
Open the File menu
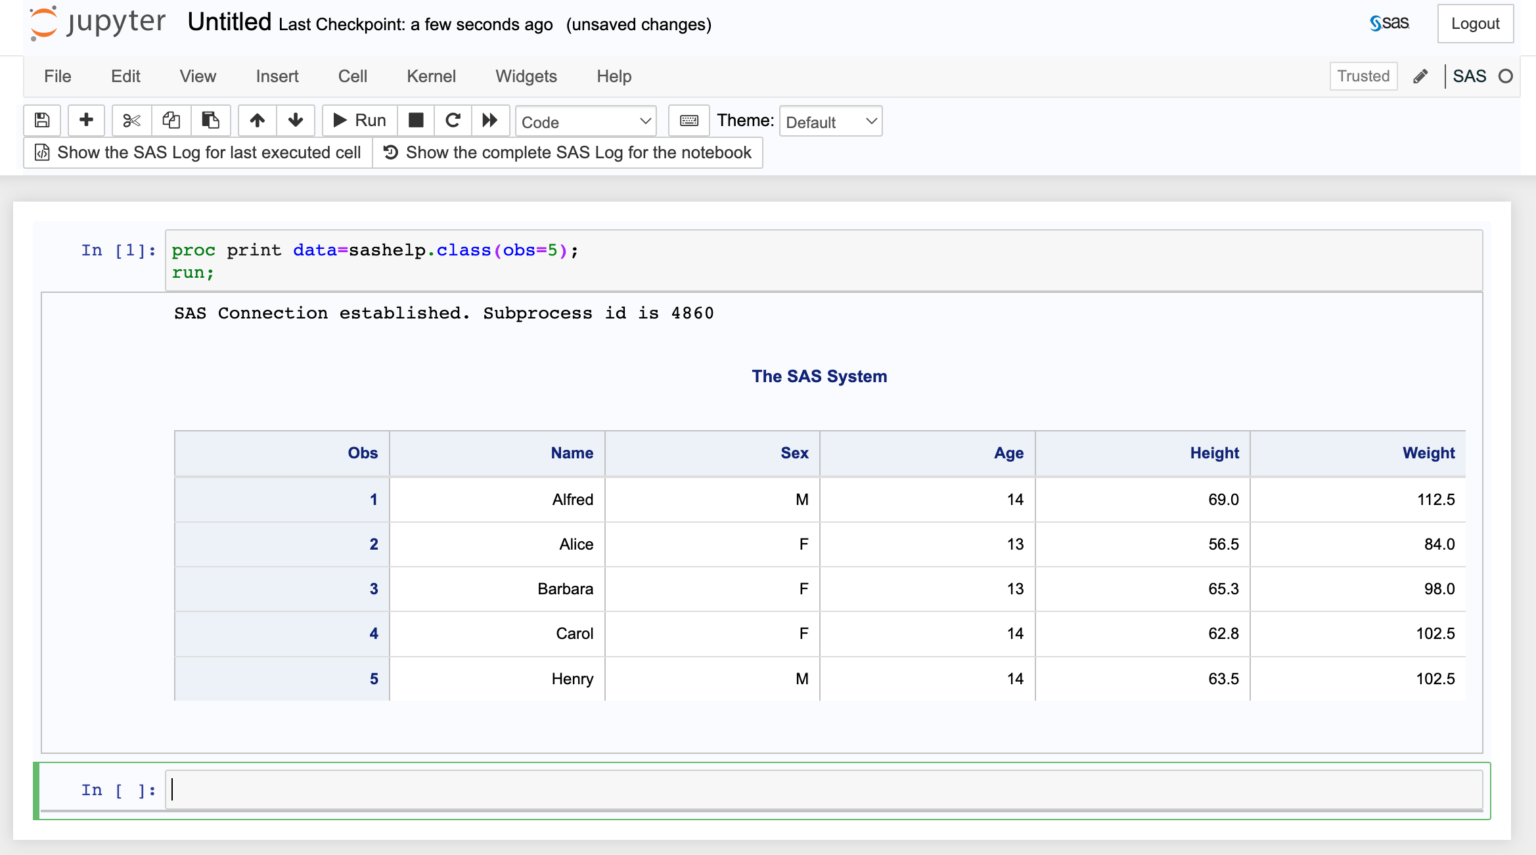point(58,76)
